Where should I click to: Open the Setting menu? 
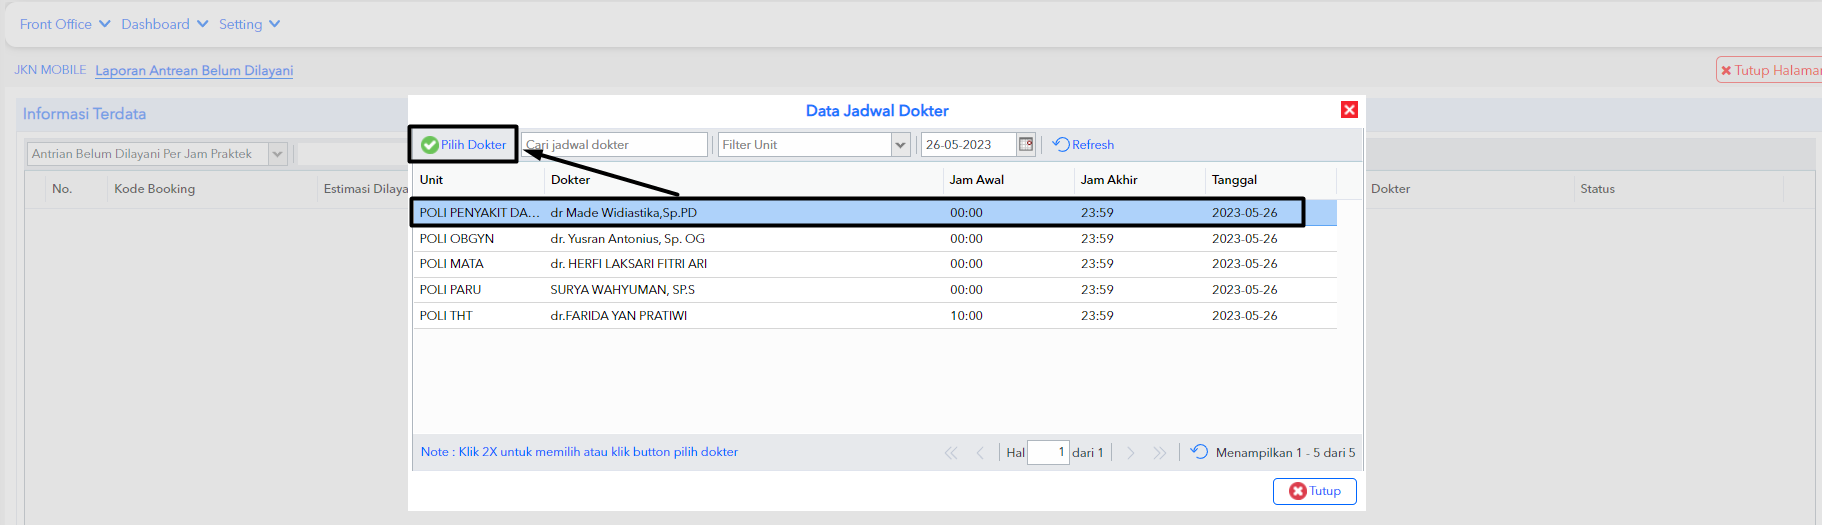250,24
